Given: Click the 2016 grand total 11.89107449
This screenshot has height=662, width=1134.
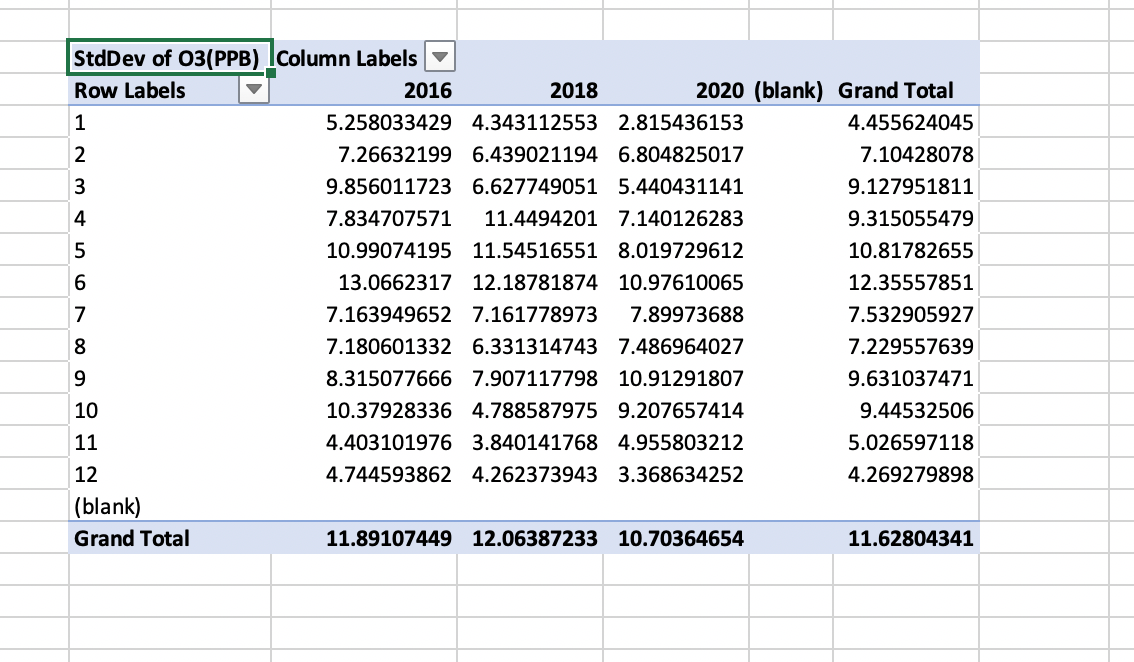Looking at the screenshot, I should [390, 539].
